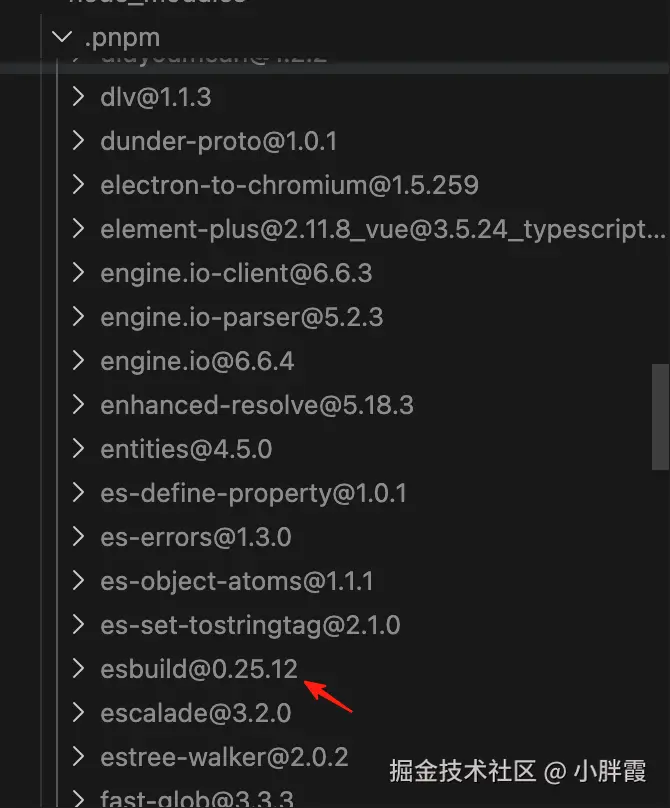Viewport: 670px width, 808px height.
Task: Collapse the .pnpm folder chevron
Action: [62, 38]
